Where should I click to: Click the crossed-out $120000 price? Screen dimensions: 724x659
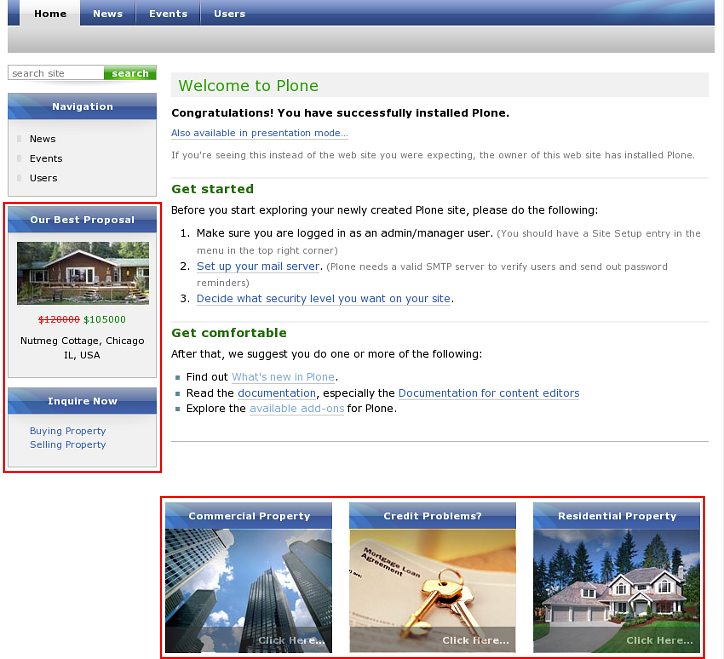[x=59, y=320]
